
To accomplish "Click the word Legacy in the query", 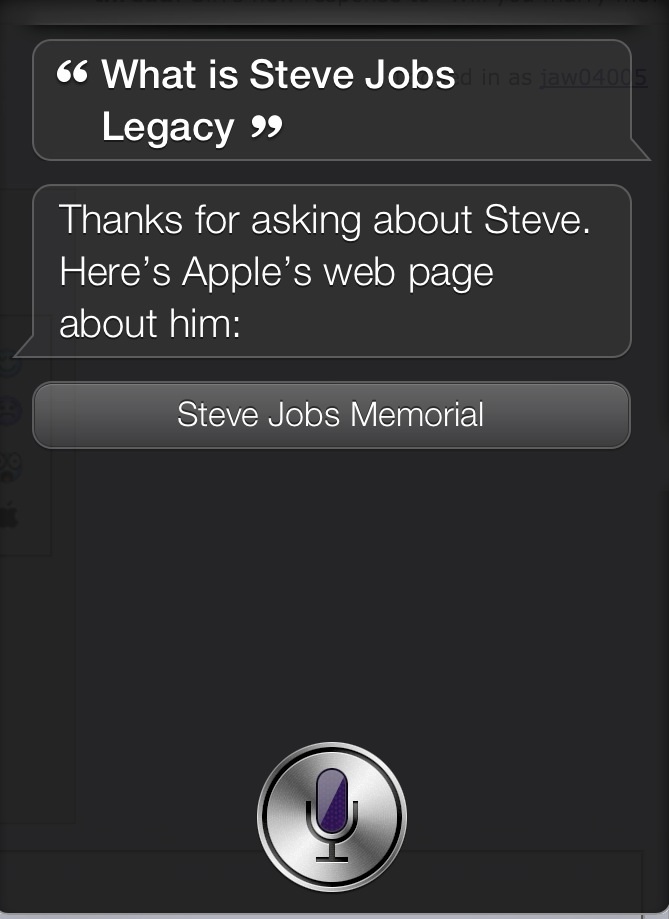I will (x=168, y=128).
